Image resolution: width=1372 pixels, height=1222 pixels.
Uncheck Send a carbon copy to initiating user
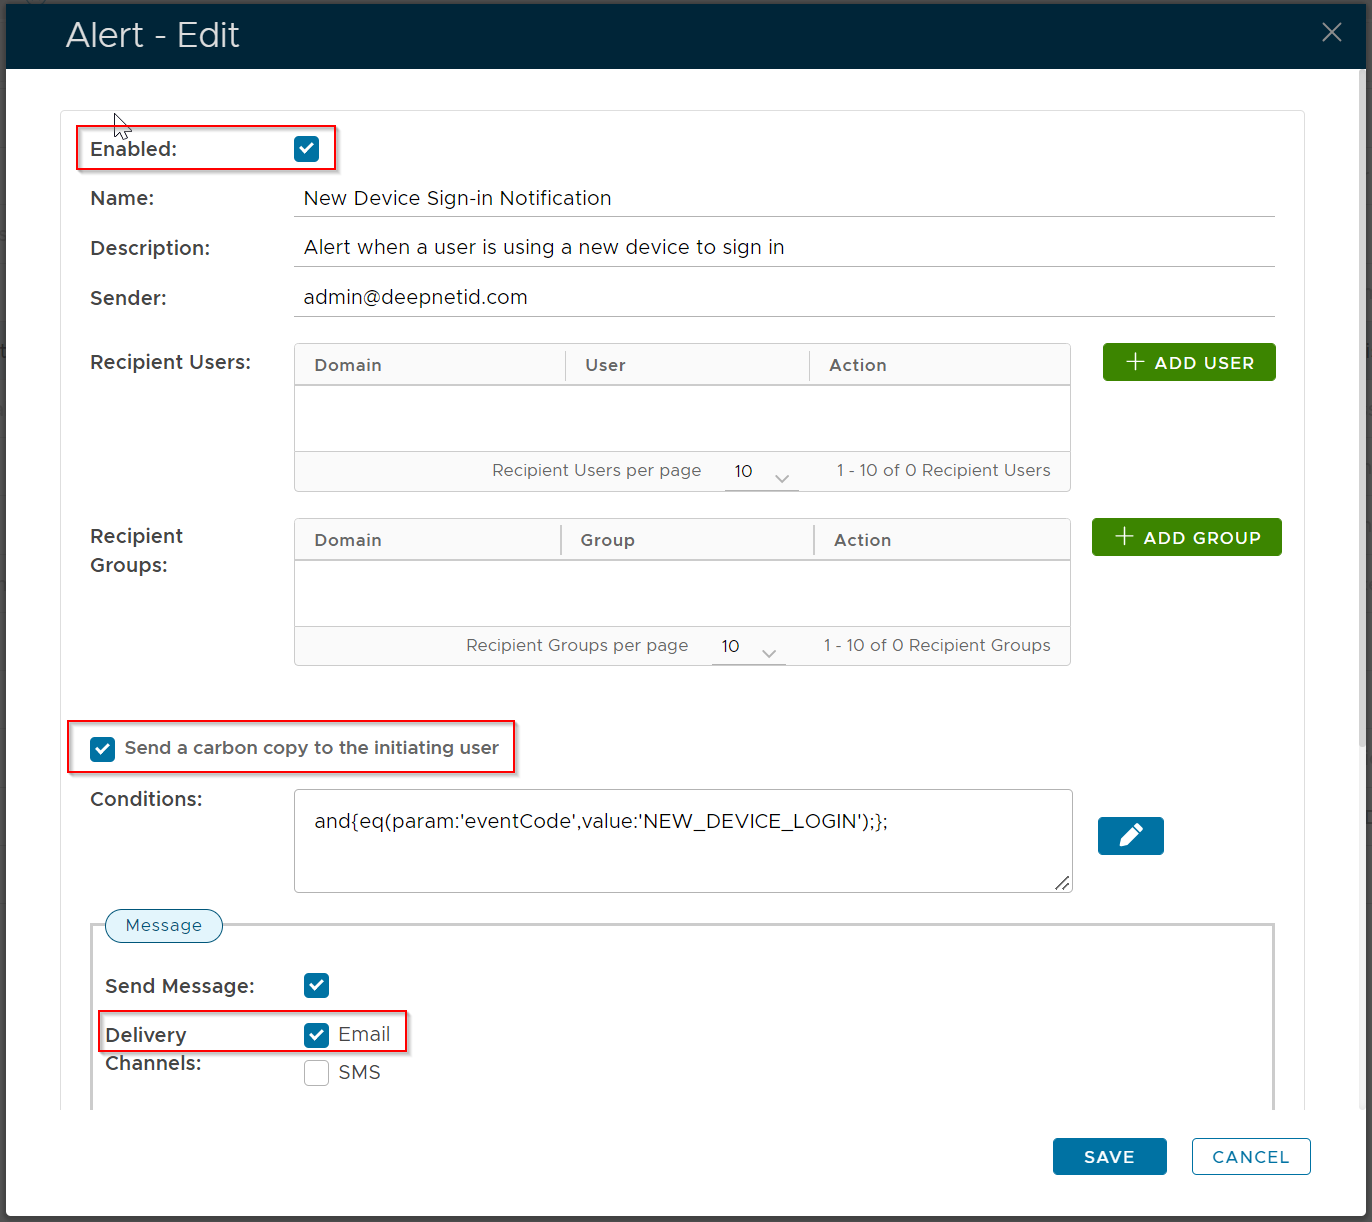pyautogui.click(x=103, y=749)
